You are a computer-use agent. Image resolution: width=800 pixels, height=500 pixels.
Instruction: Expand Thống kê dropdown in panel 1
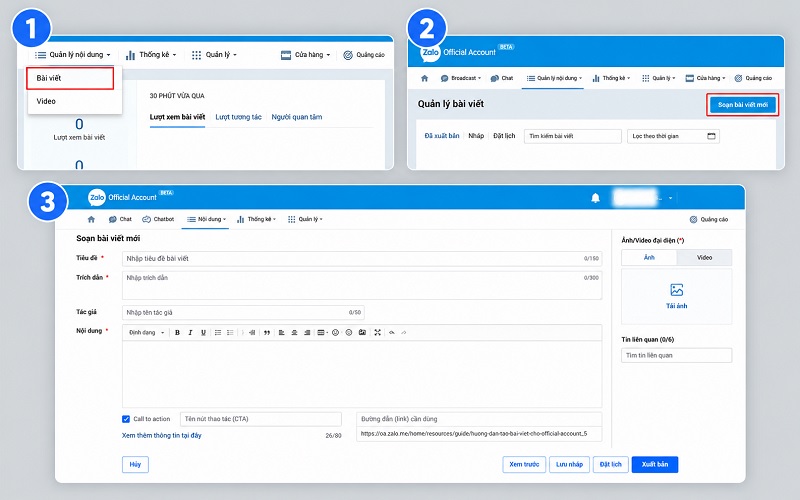[151, 55]
